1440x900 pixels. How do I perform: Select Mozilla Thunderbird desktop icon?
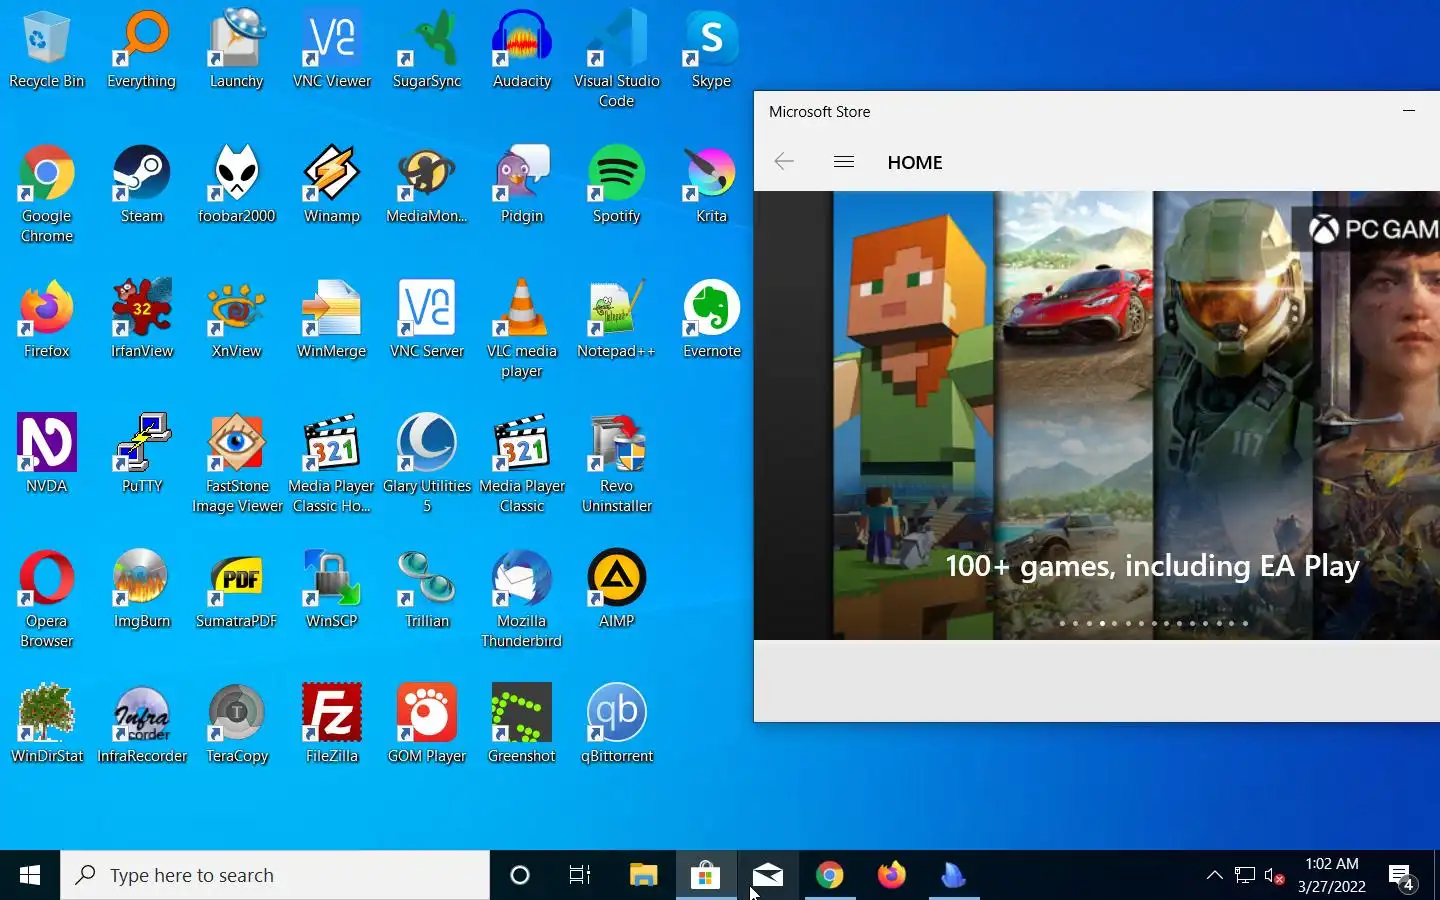click(x=522, y=601)
